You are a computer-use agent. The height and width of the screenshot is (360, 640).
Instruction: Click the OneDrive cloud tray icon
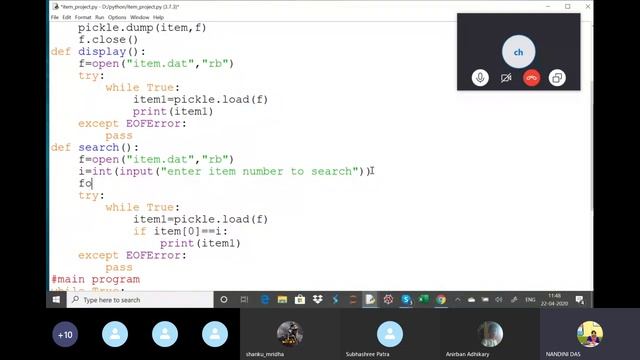tap(471, 300)
